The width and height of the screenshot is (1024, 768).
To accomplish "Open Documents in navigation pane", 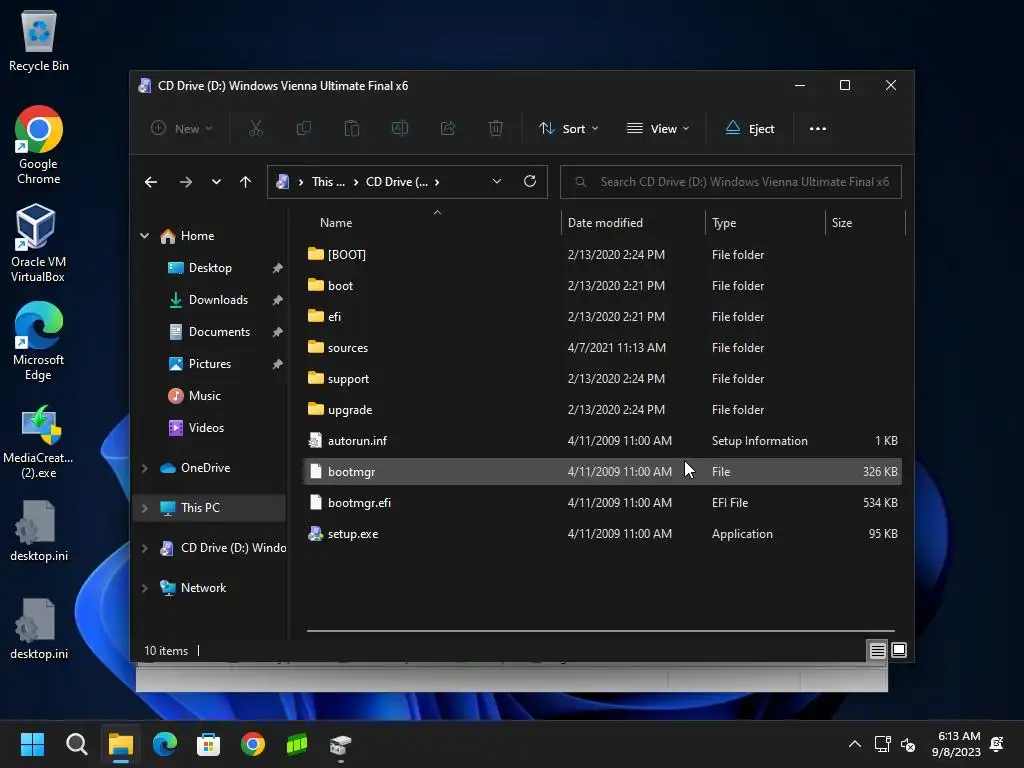I will tap(219, 332).
